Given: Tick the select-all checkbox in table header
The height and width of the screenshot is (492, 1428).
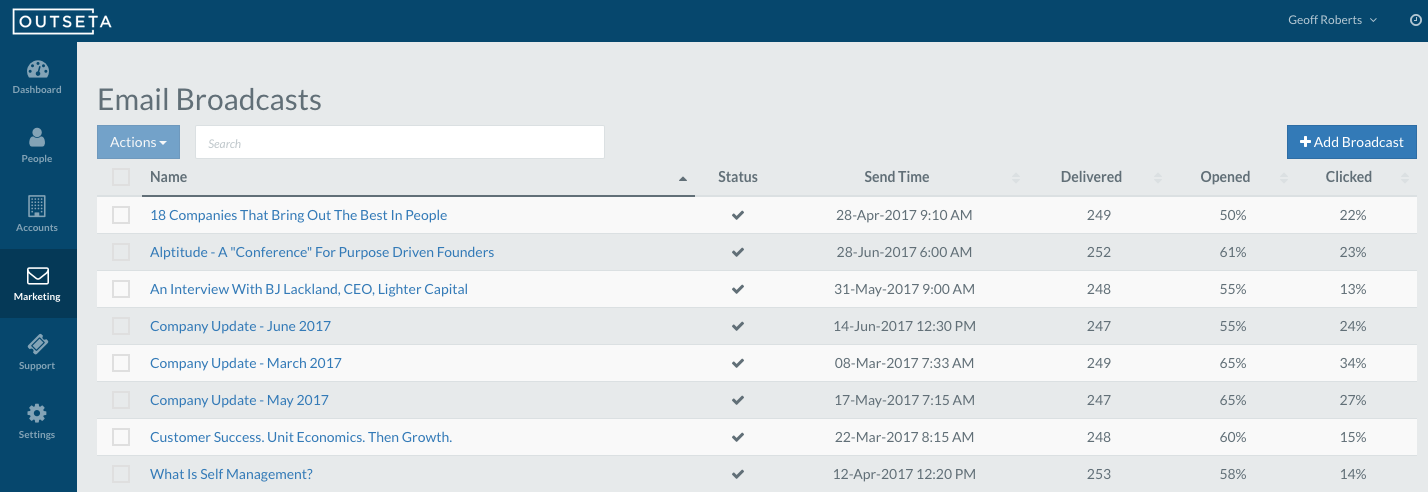Looking at the screenshot, I should 121,177.
